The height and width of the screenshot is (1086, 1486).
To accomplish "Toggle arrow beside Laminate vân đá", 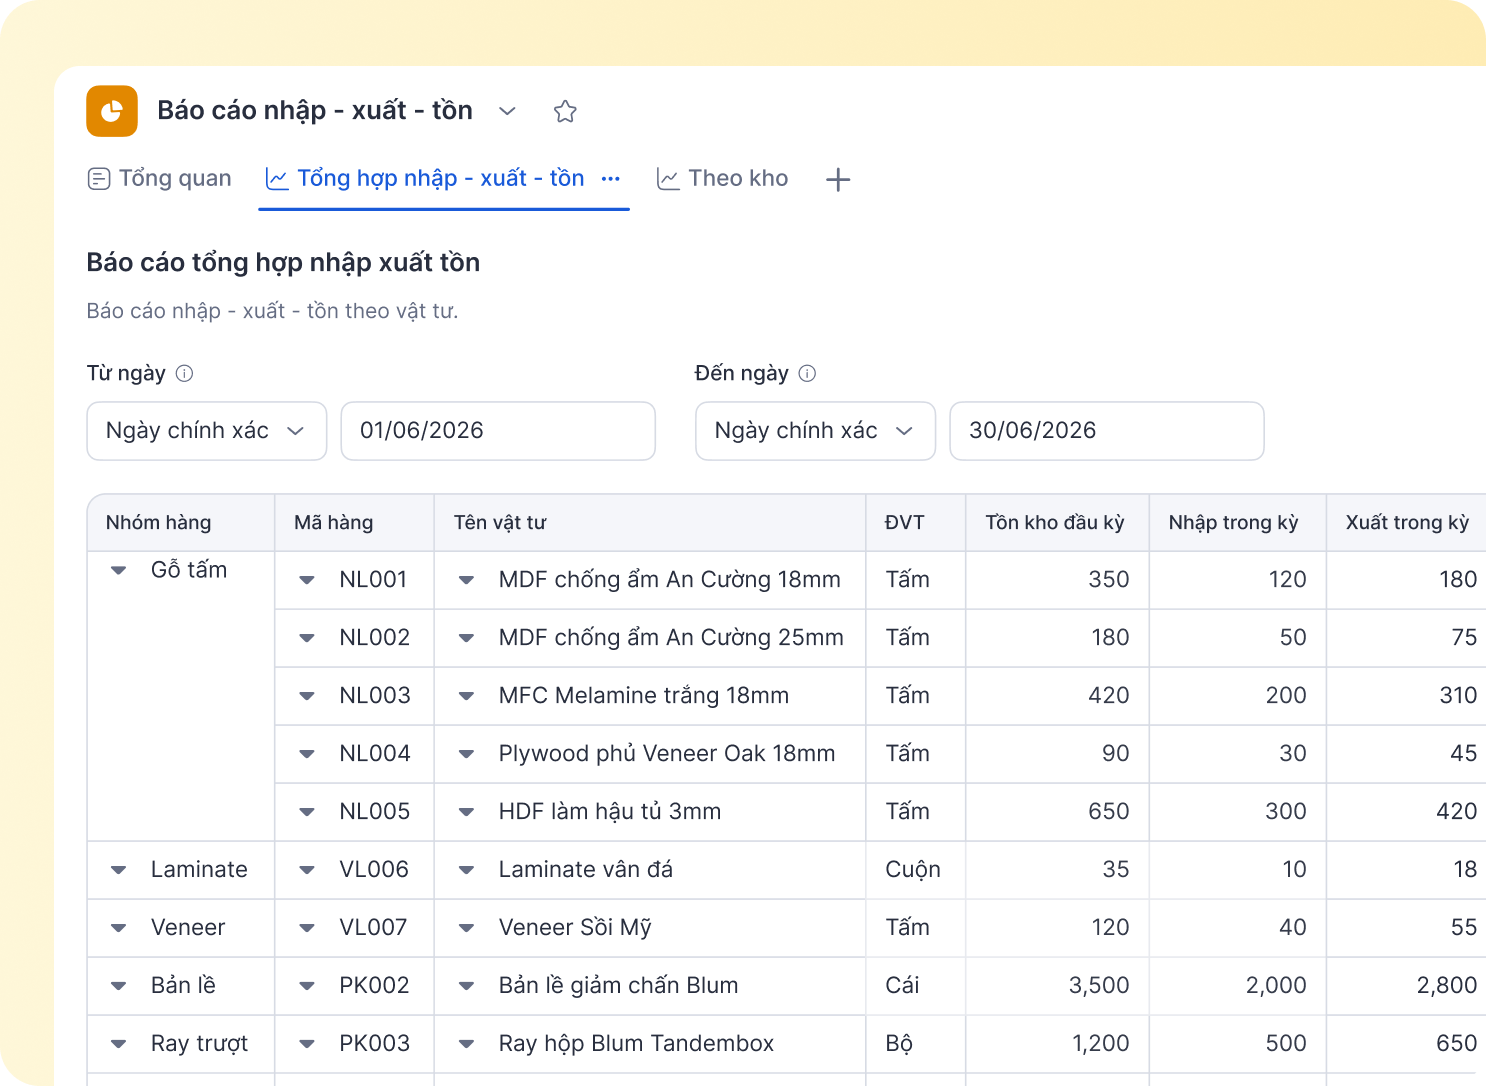I will pyautogui.click(x=466, y=870).
